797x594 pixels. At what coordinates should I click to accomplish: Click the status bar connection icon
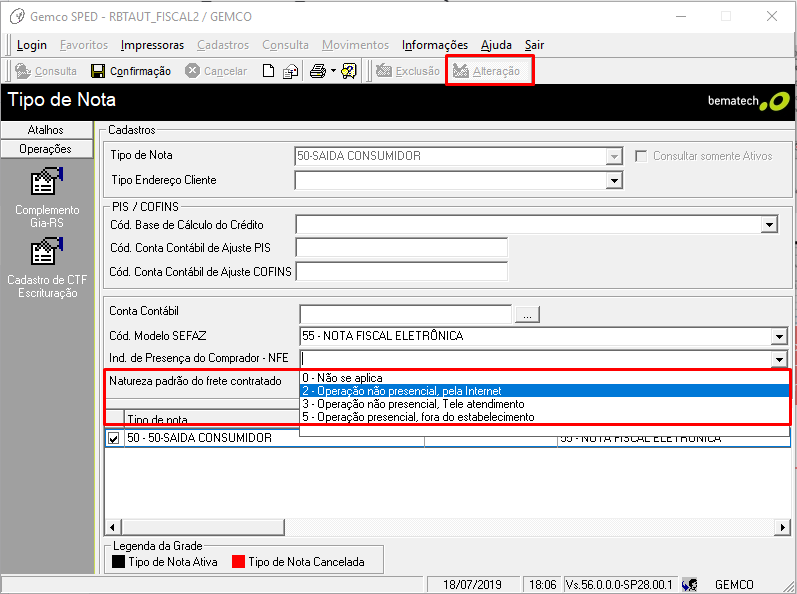[x=689, y=585]
